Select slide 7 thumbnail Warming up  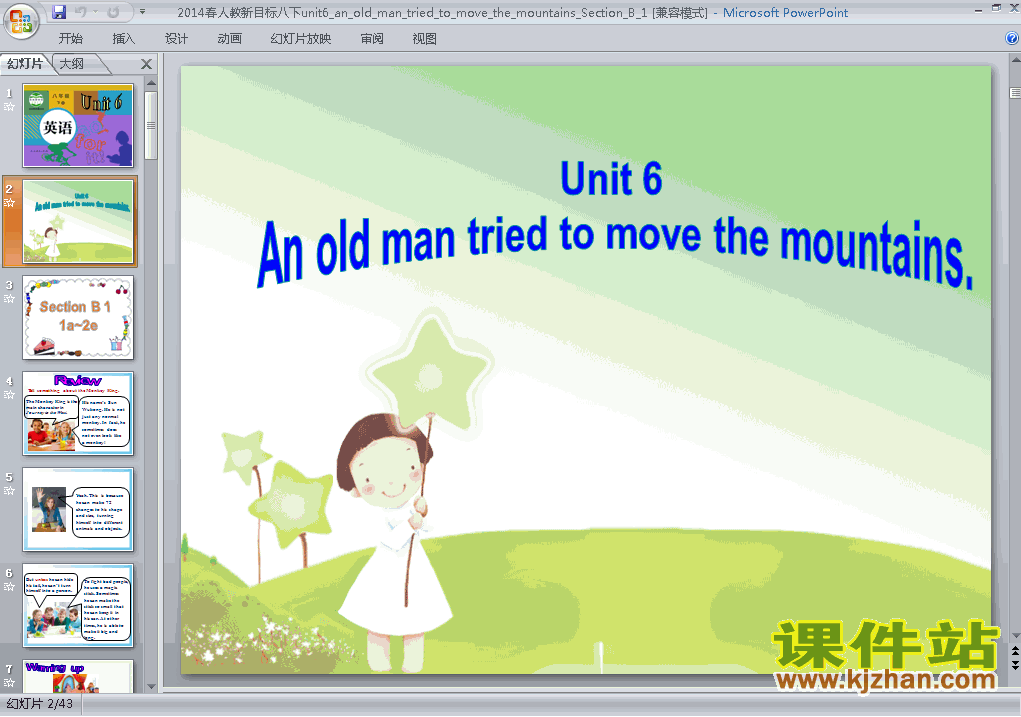pyautogui.click(x=78, y=676)
